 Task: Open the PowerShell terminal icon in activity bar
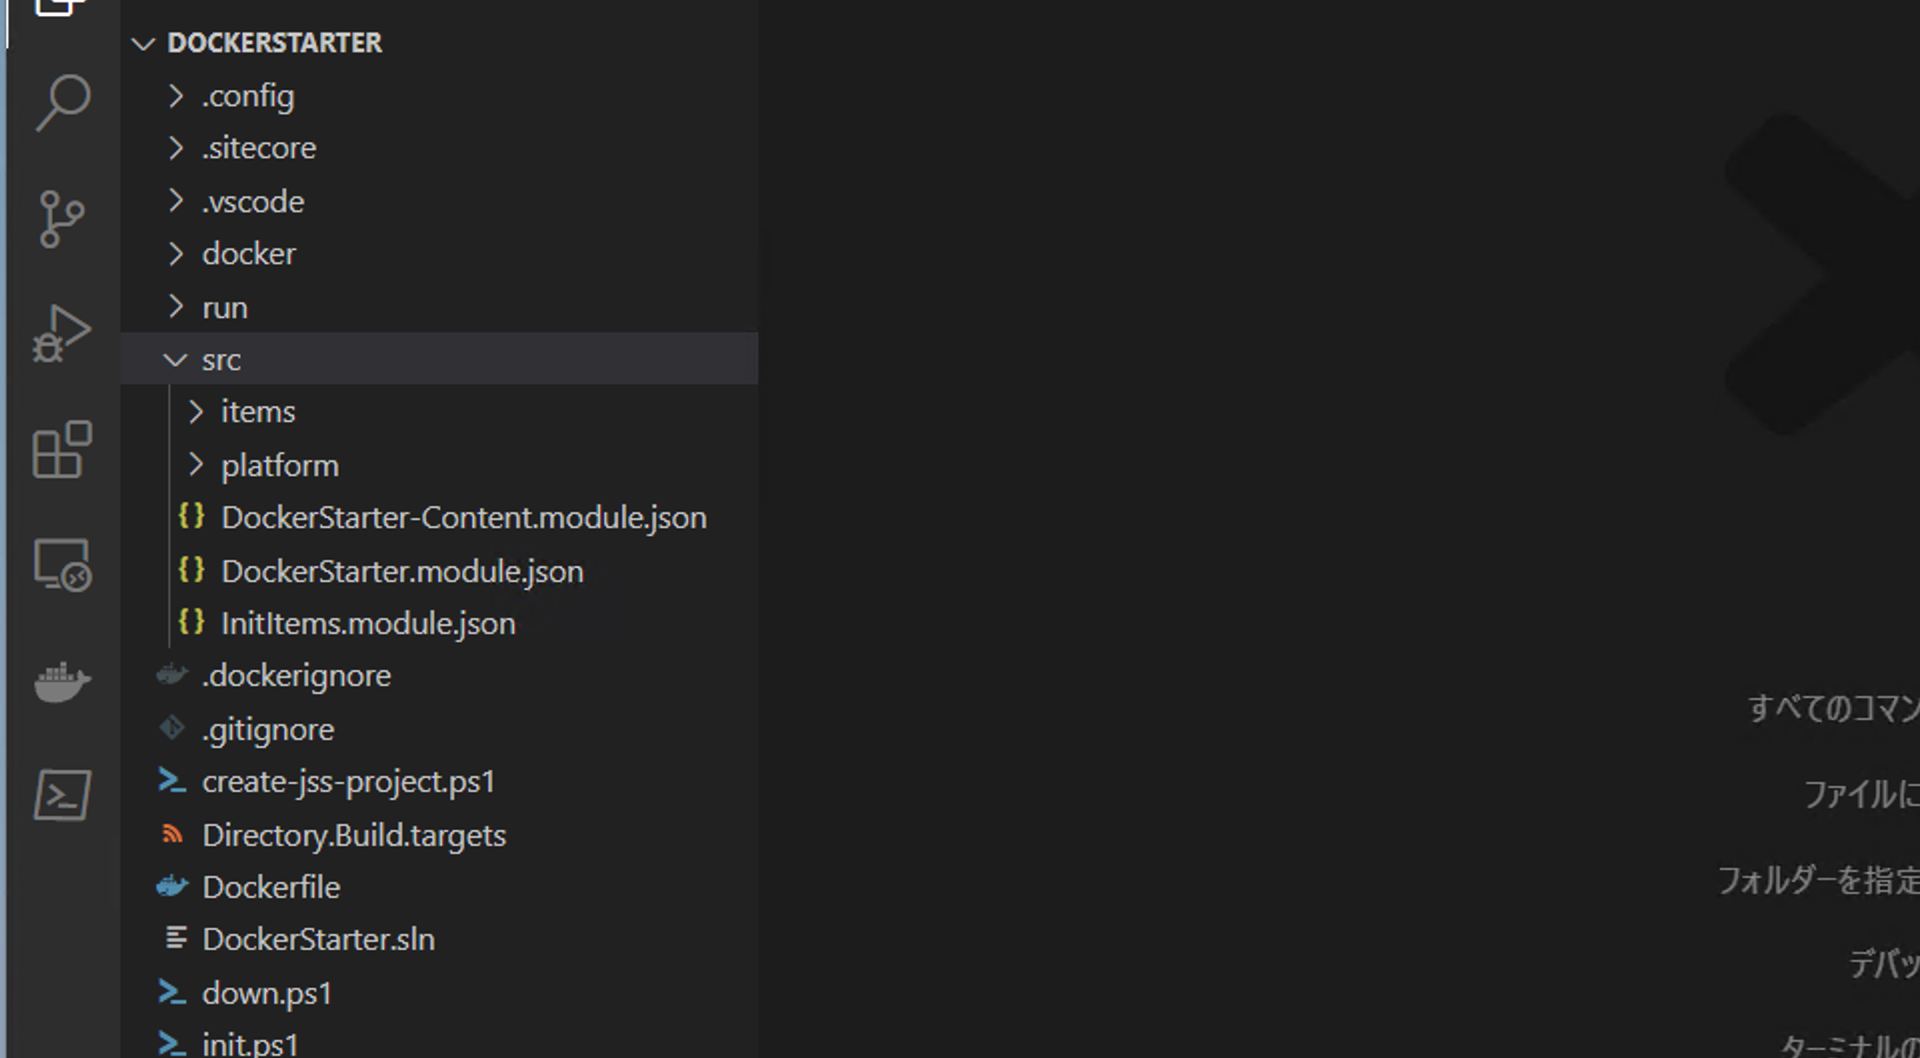pyautogui.click(x=62, y=795)
